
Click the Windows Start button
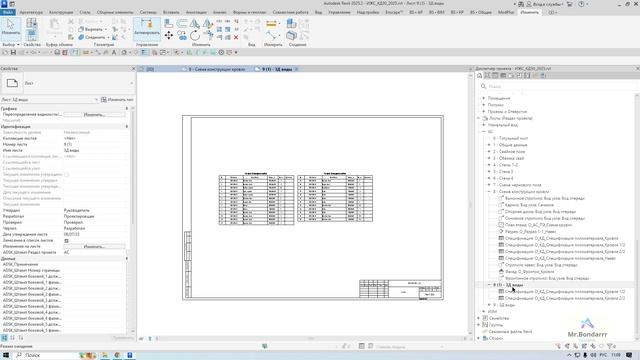click(6, 355)
